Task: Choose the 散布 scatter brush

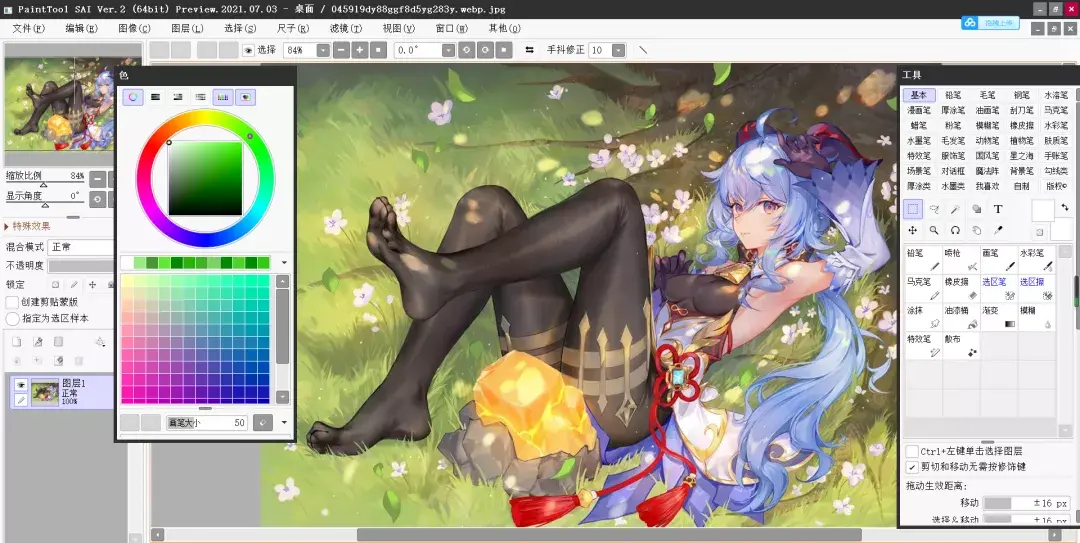Action: (x=961, y=347)
